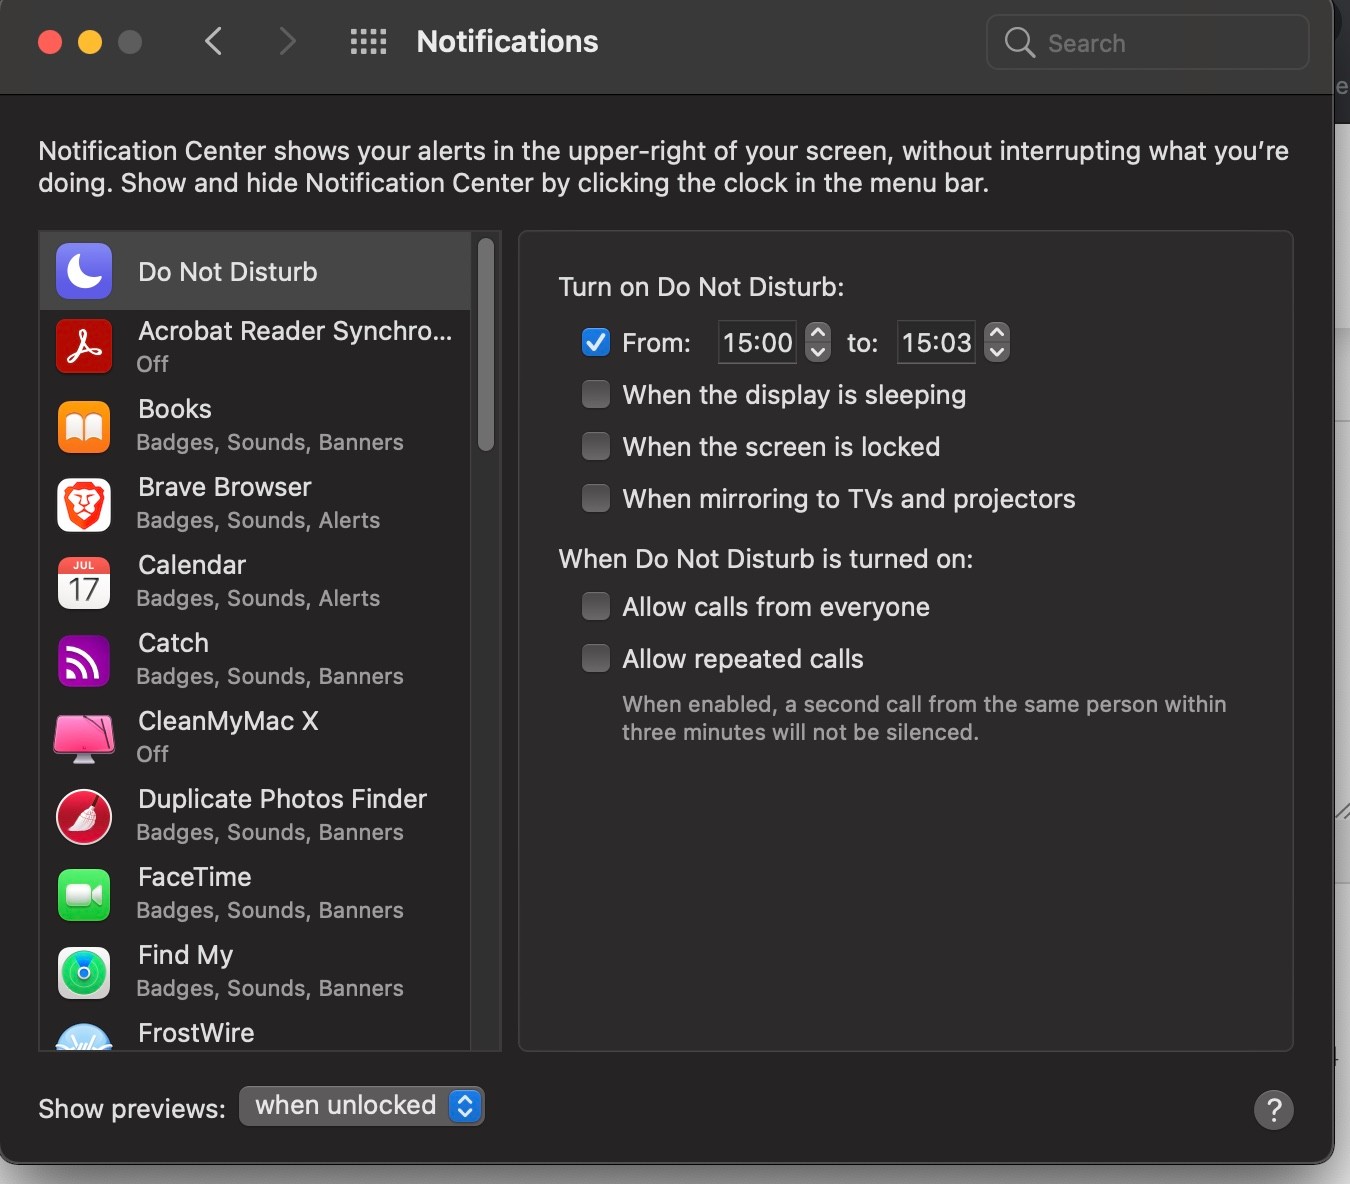Click the Books app icon
1350x1184 pixels.
click(84, 426)
